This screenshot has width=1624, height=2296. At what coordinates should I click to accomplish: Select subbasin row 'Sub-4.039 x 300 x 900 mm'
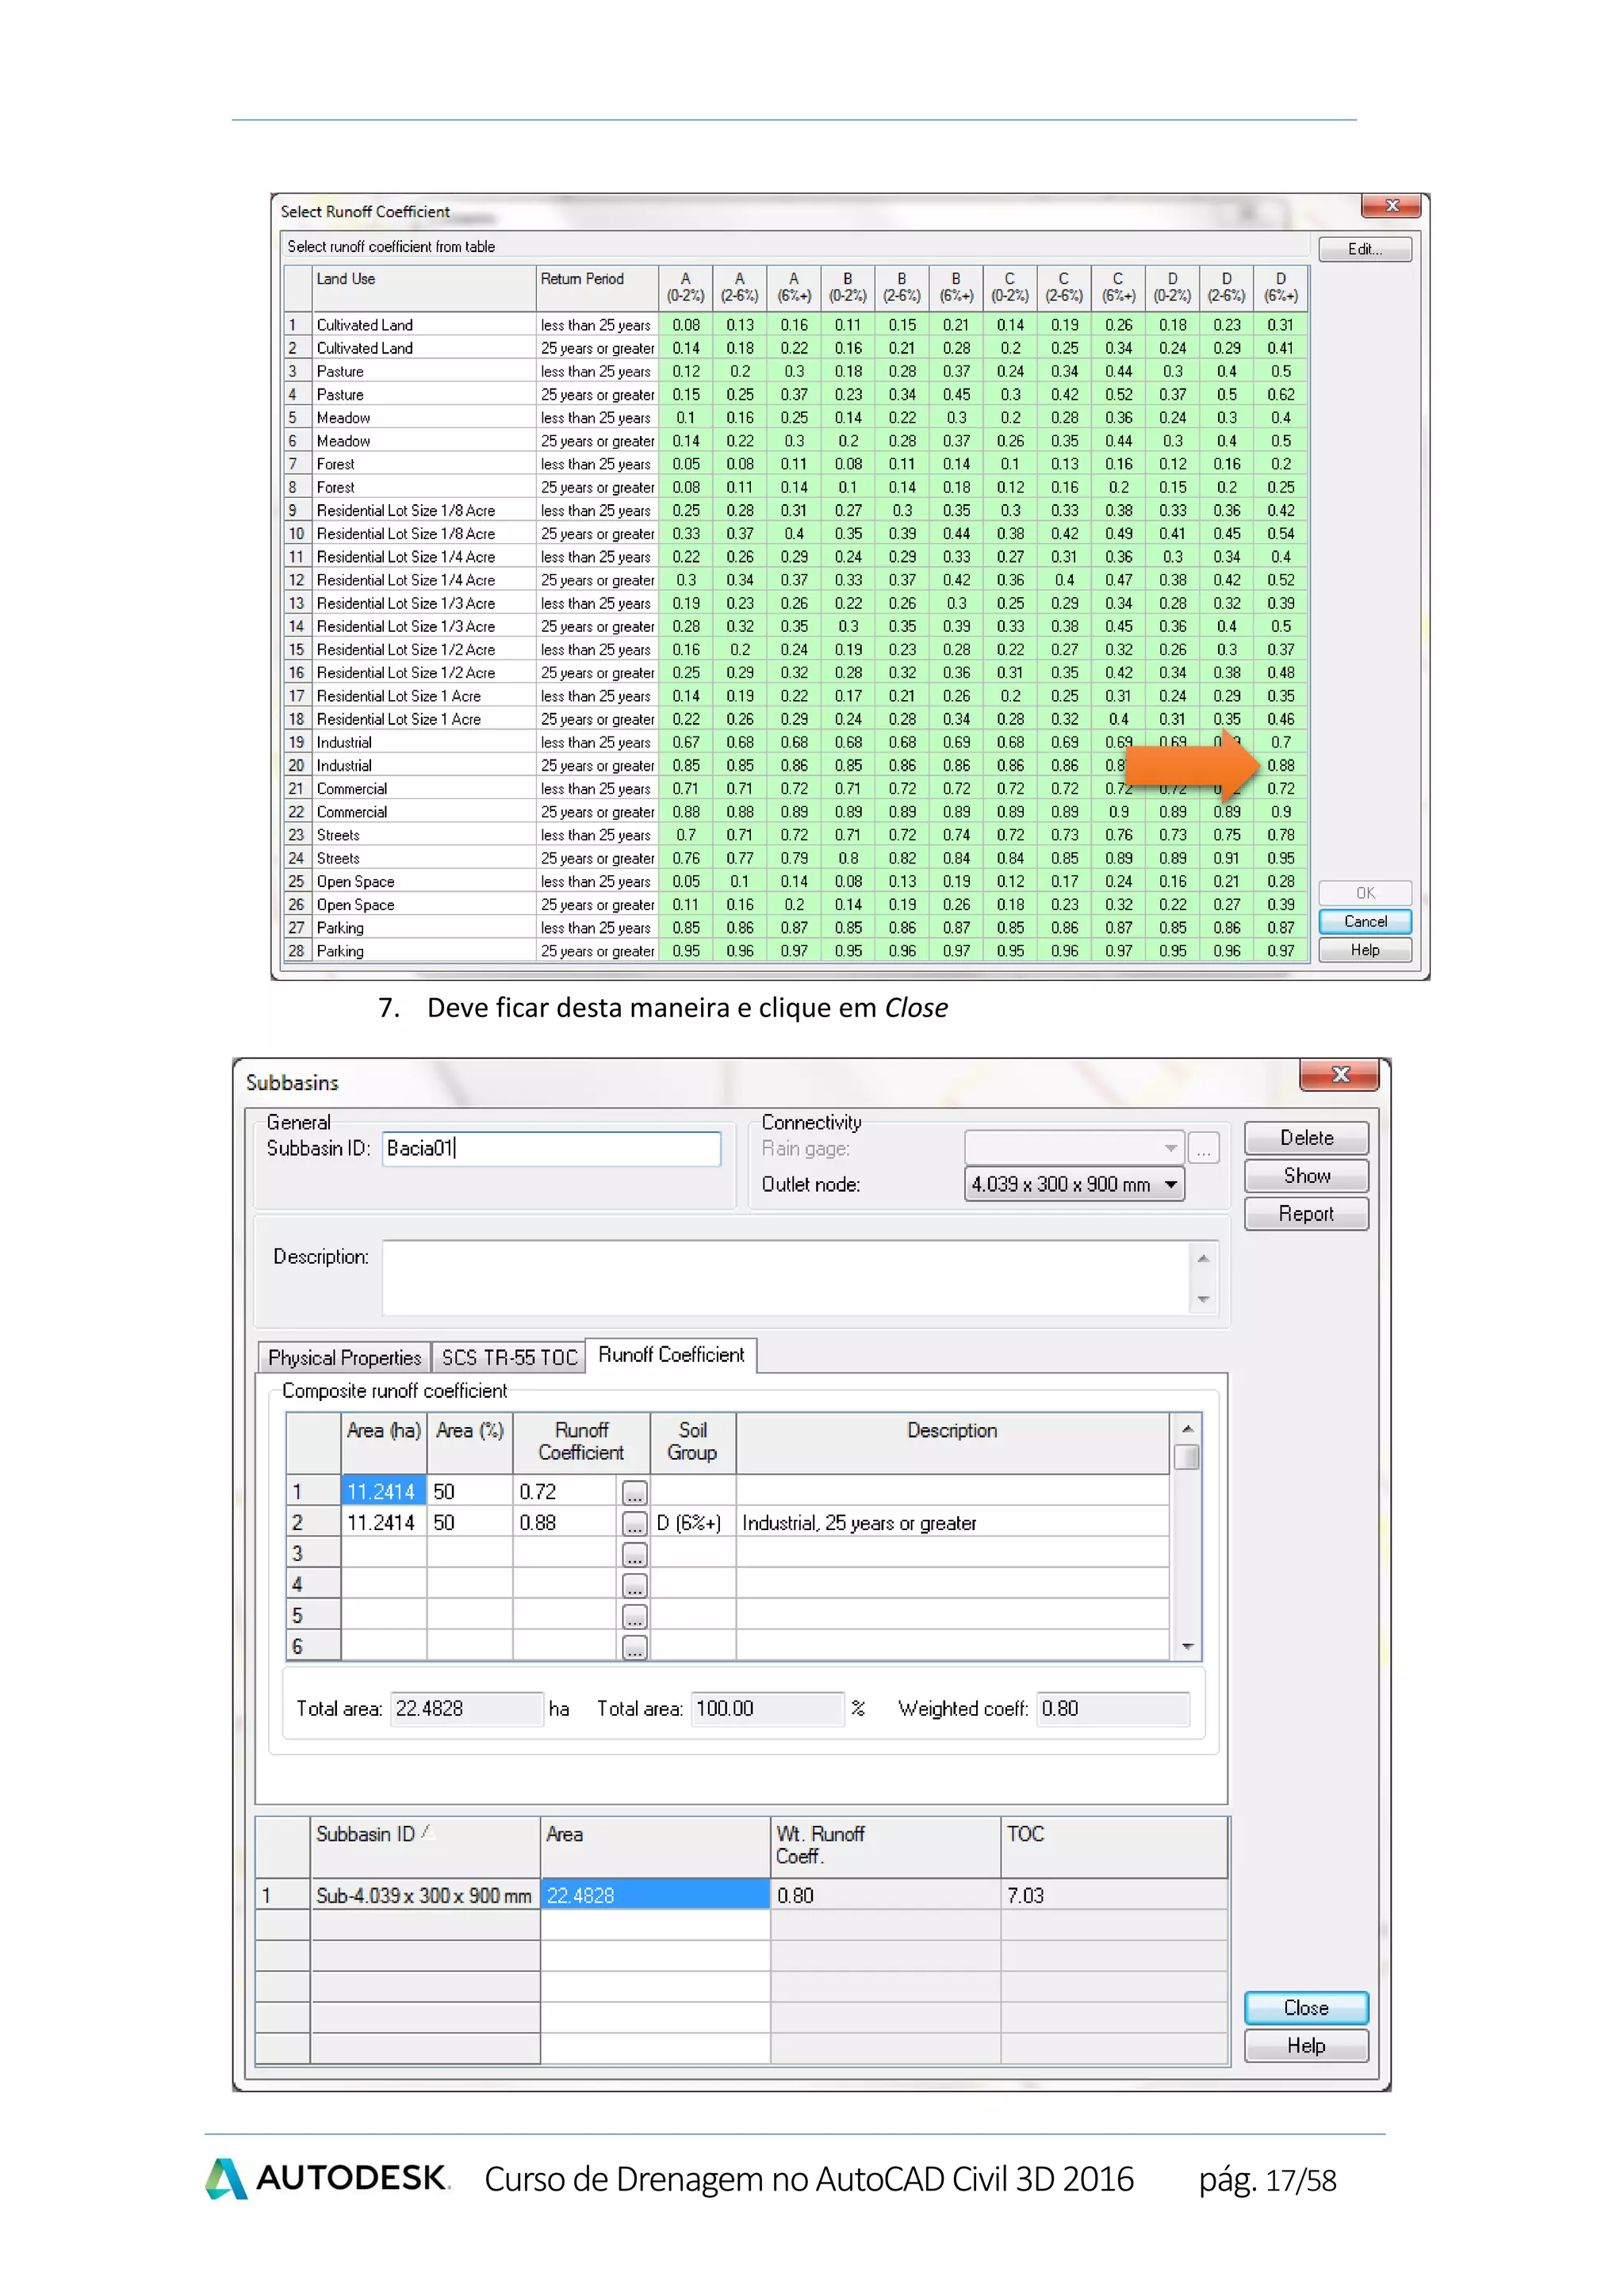click(424, 1895)
